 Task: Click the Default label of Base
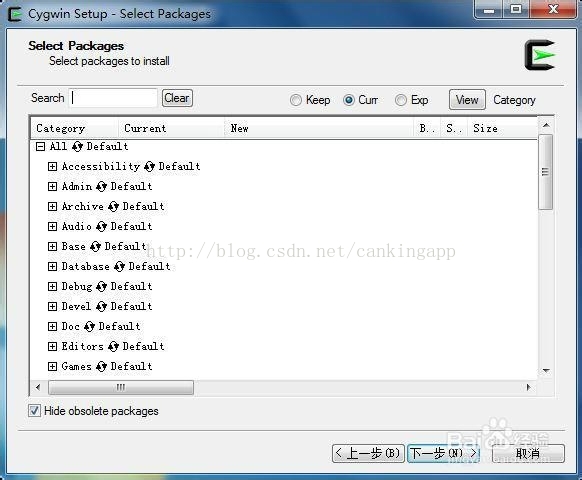tap(126, 246)
